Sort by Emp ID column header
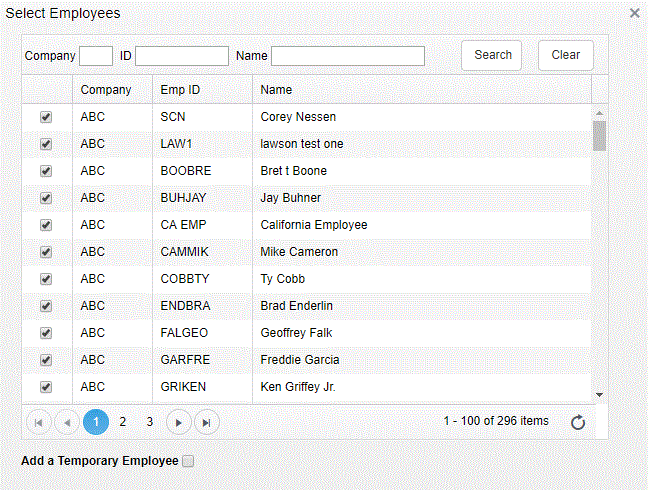The height and width of the screenshot is (490, 648). 202,89
